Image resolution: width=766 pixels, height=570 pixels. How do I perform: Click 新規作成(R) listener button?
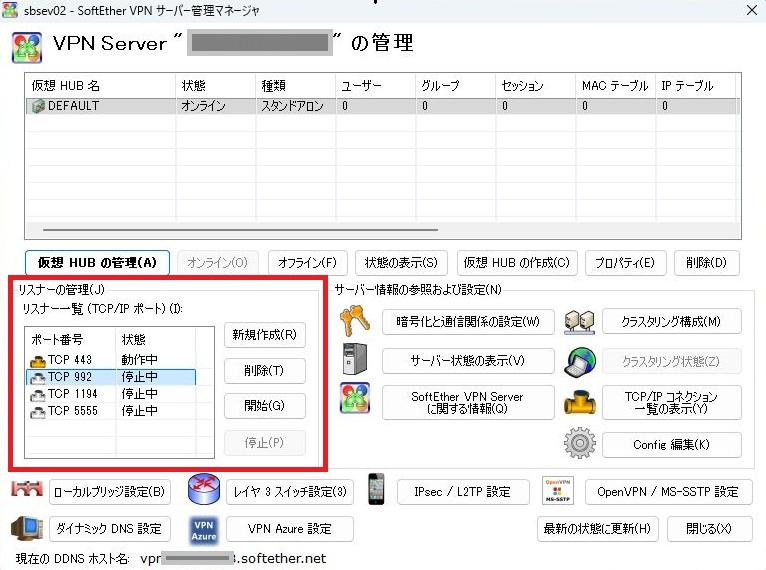265,335
